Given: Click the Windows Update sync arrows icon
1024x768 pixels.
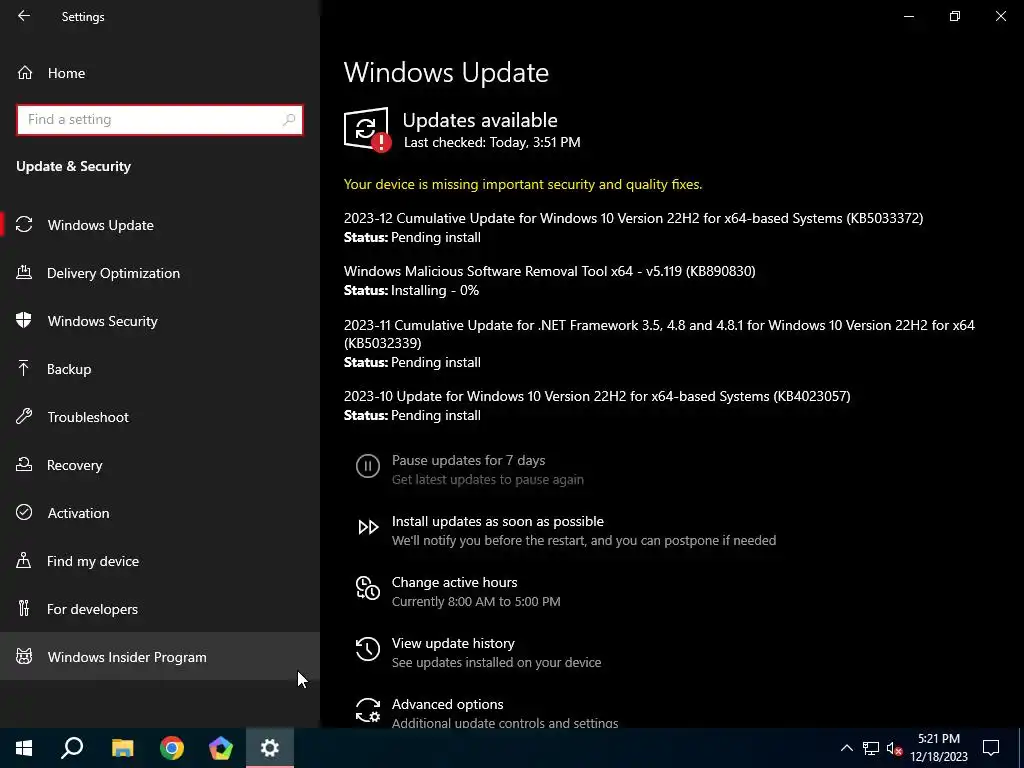Looking at the screenshot, I should [x=24, y=225].
